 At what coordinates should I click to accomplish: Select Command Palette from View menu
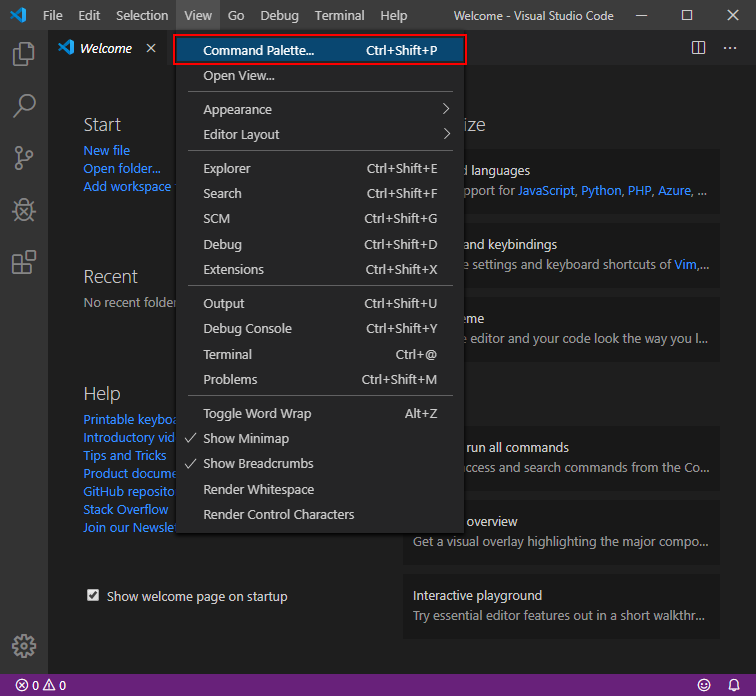point(320,50)
